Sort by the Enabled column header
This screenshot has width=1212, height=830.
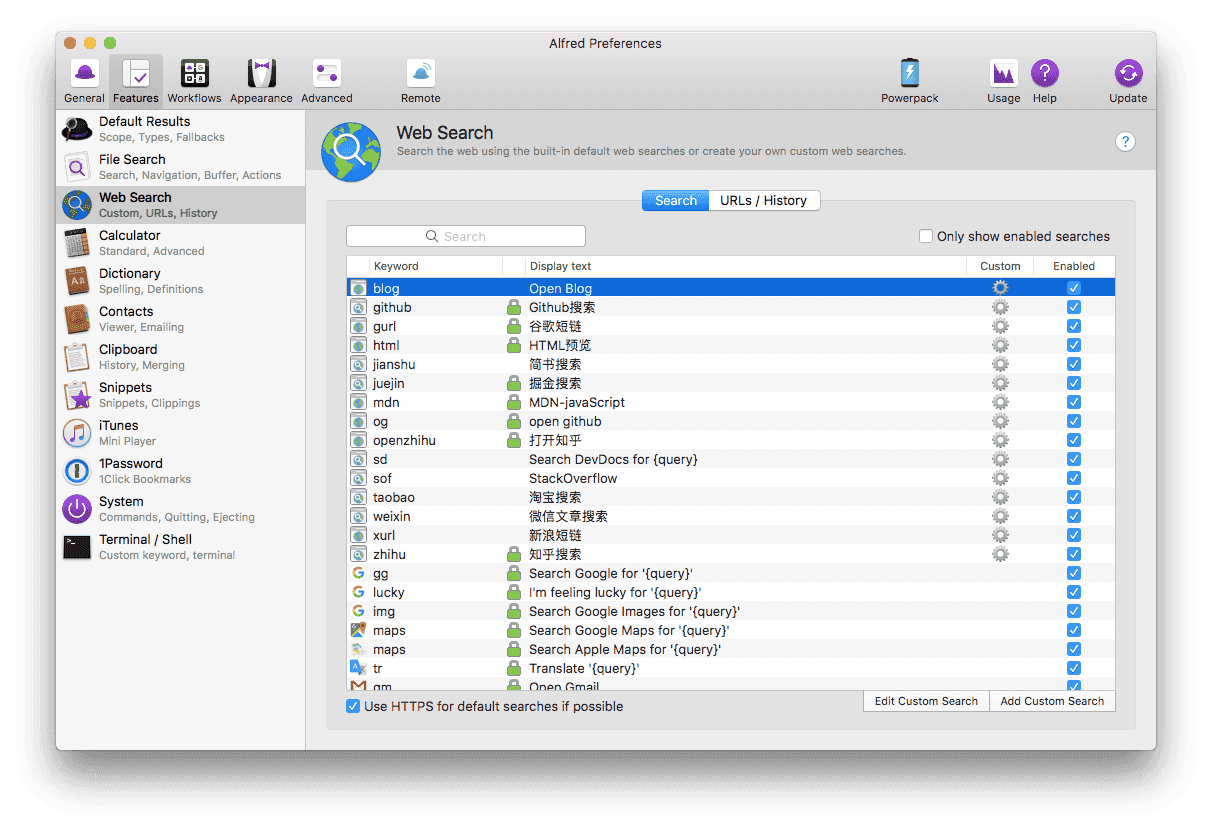pyautogui.click(x=1074, y=266)
